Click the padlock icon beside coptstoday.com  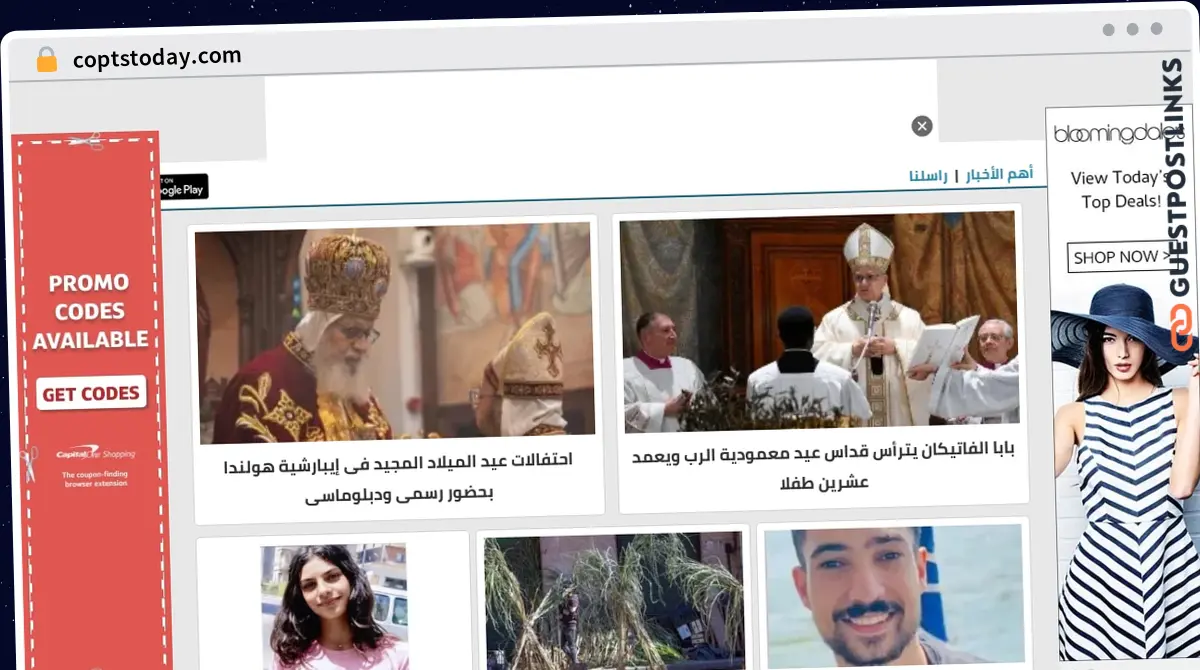pyautogui.click(x=46, y=60)
